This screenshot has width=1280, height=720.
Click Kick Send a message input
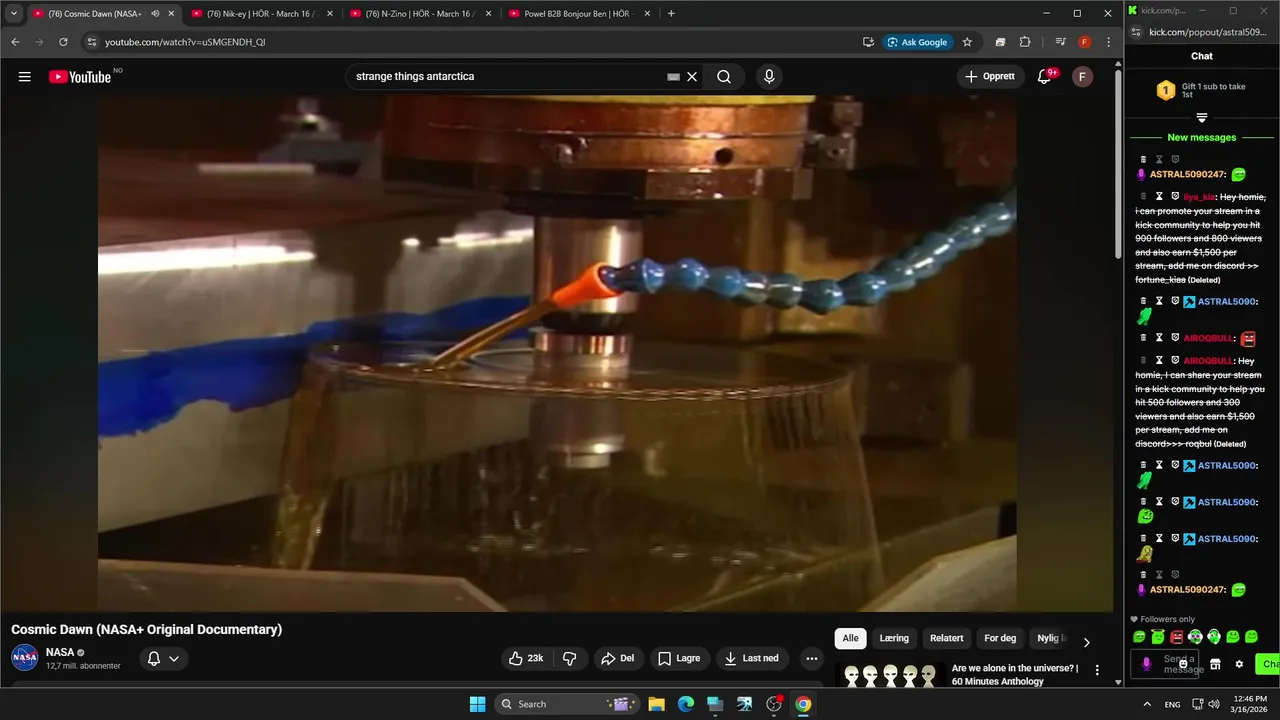(x=1165, y=664)
